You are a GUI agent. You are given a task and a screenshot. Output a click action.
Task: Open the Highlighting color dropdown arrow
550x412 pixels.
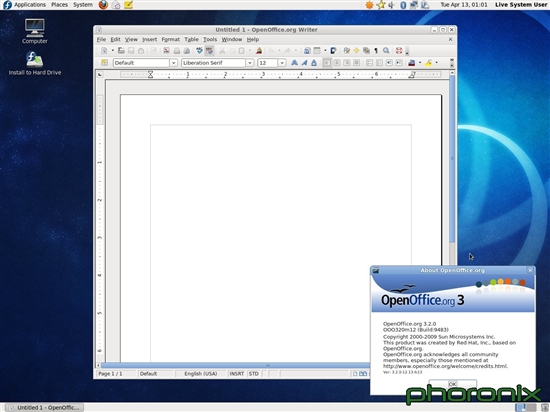pos(436,63)
